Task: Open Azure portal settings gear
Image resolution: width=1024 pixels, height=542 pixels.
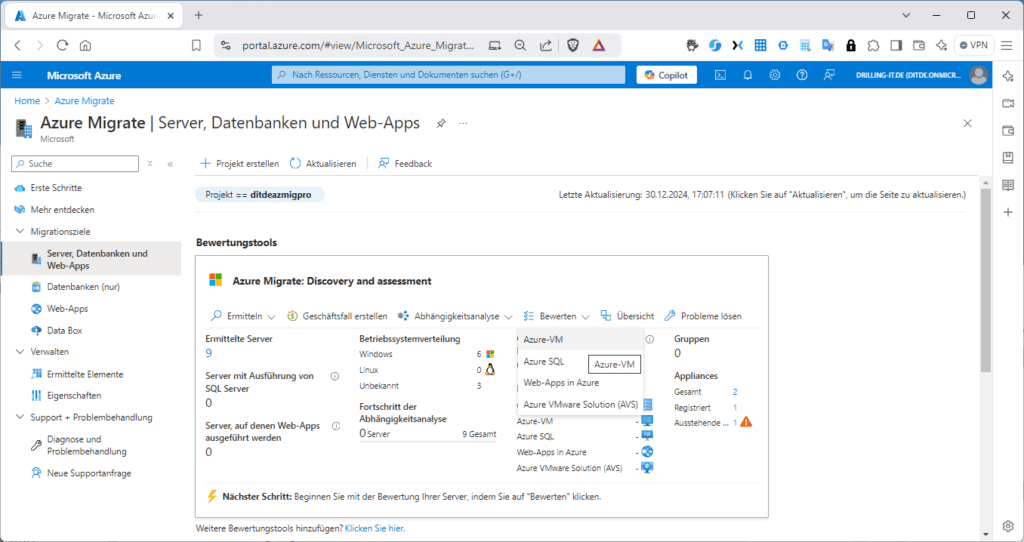Action: coord(775,75)
